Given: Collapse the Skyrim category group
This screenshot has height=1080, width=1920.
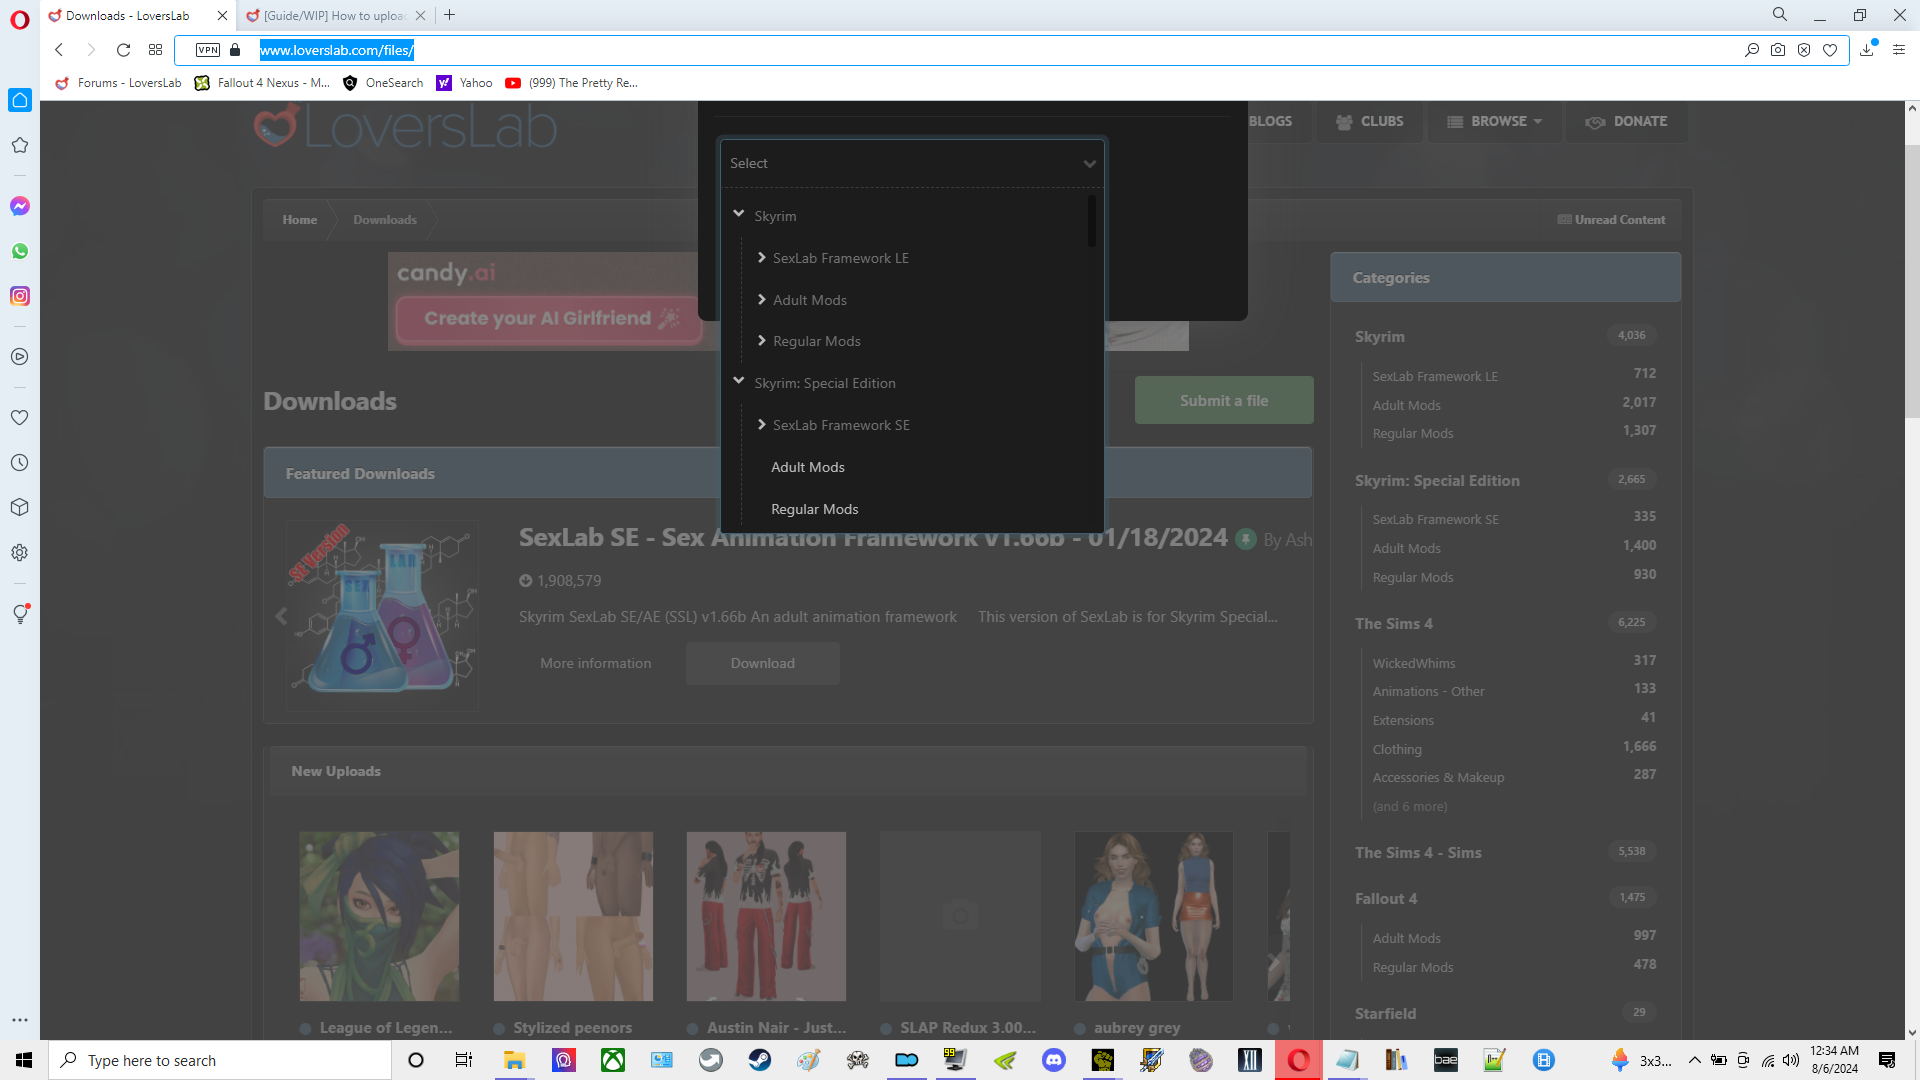Looking at the screenshot, I should [739, 214].
